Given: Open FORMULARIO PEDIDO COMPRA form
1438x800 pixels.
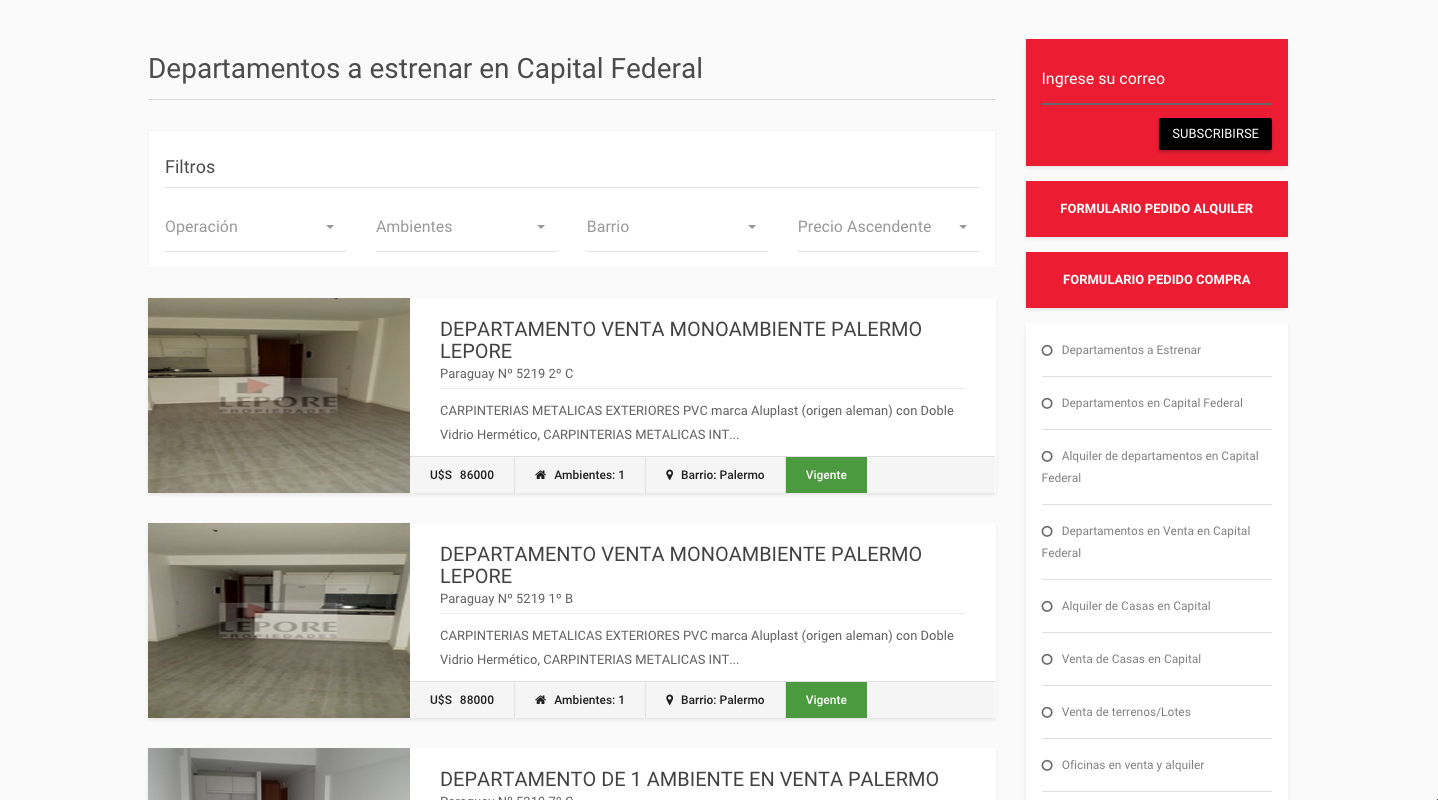Looking at the screenshot, I should [x=1157, y=280].
